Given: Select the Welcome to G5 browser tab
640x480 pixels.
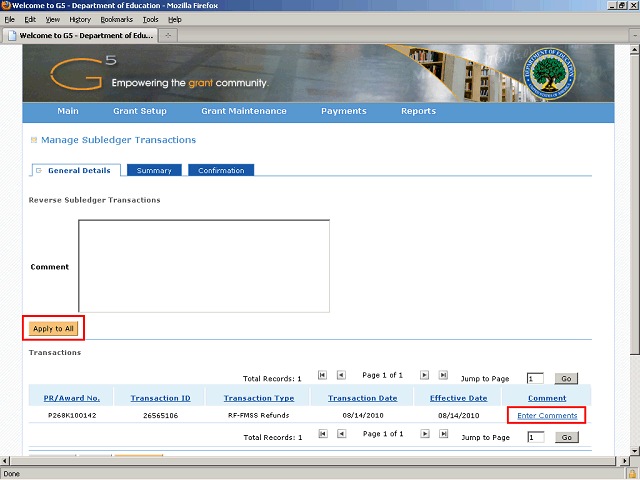Looking at the screenshot, I should (x=80, y=36).
